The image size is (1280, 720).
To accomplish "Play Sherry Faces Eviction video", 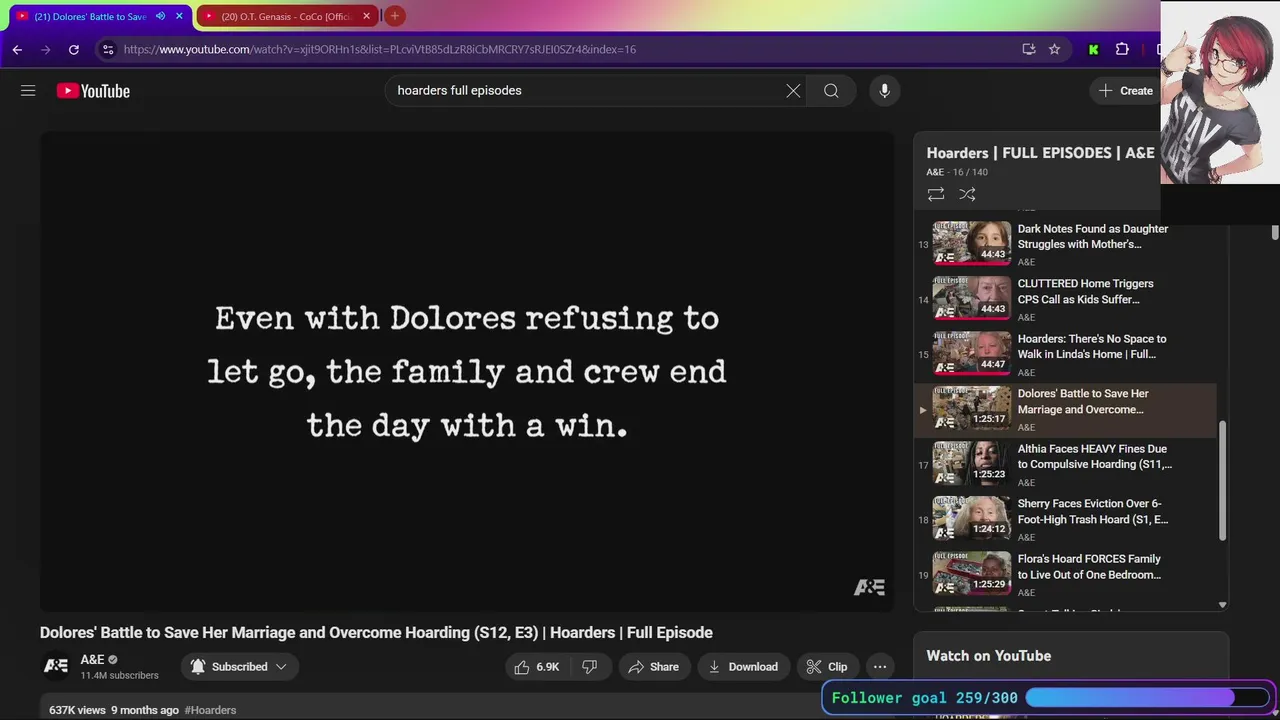I will pos(1065,519).
